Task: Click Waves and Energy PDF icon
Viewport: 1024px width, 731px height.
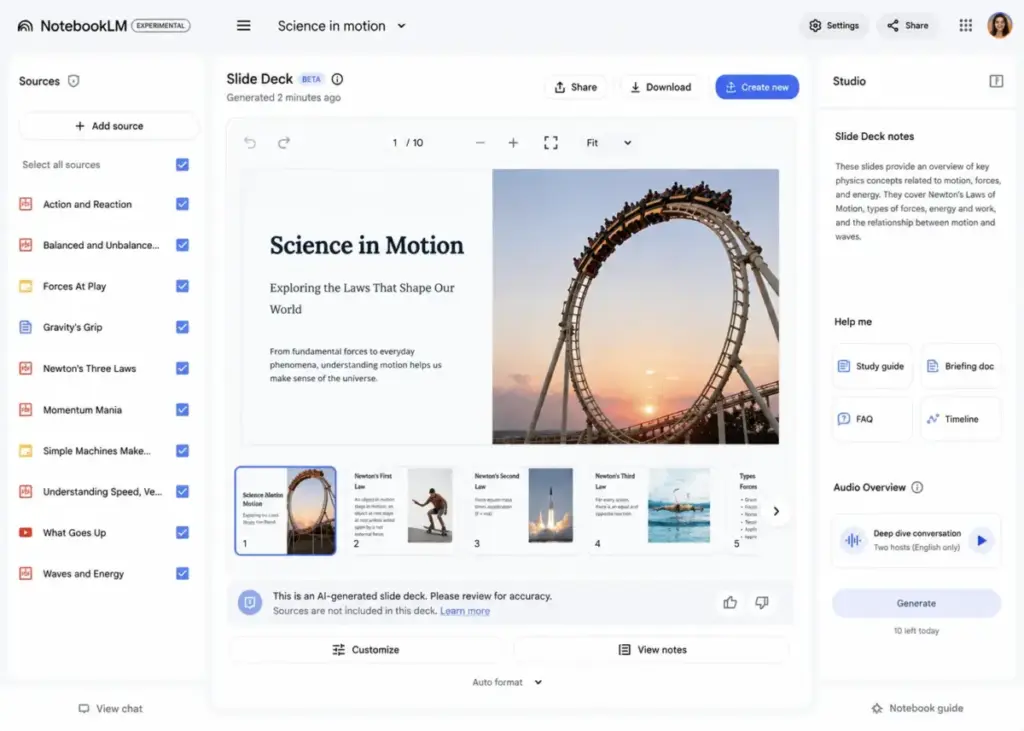Action: tap(25, 574)
